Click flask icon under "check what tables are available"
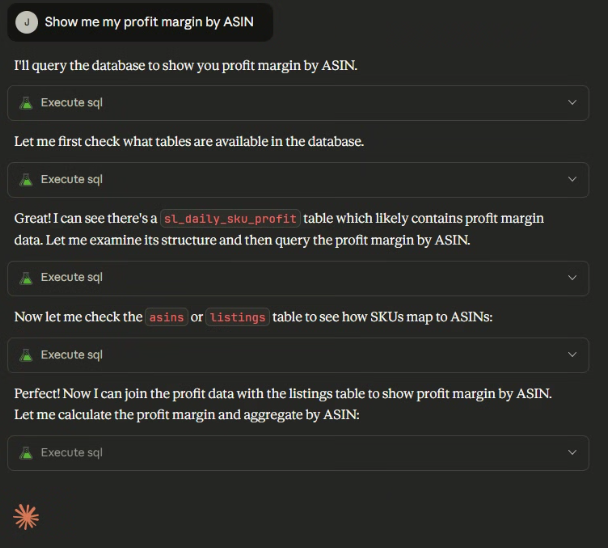The height and width of the screenshot is (548, 608). tap(26, 180)
